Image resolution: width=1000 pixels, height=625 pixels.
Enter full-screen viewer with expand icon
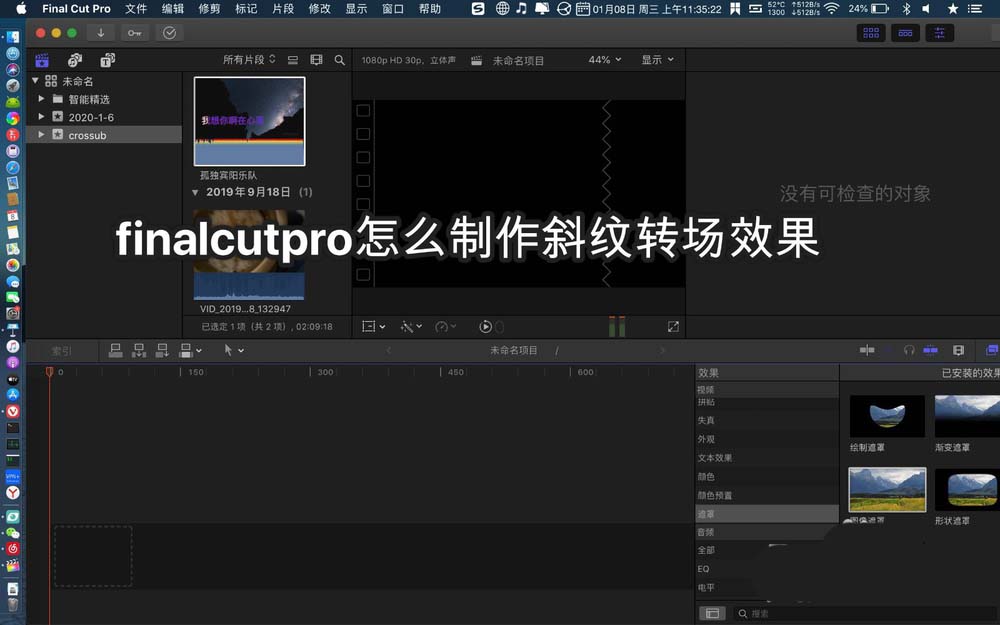click(673, 327)
